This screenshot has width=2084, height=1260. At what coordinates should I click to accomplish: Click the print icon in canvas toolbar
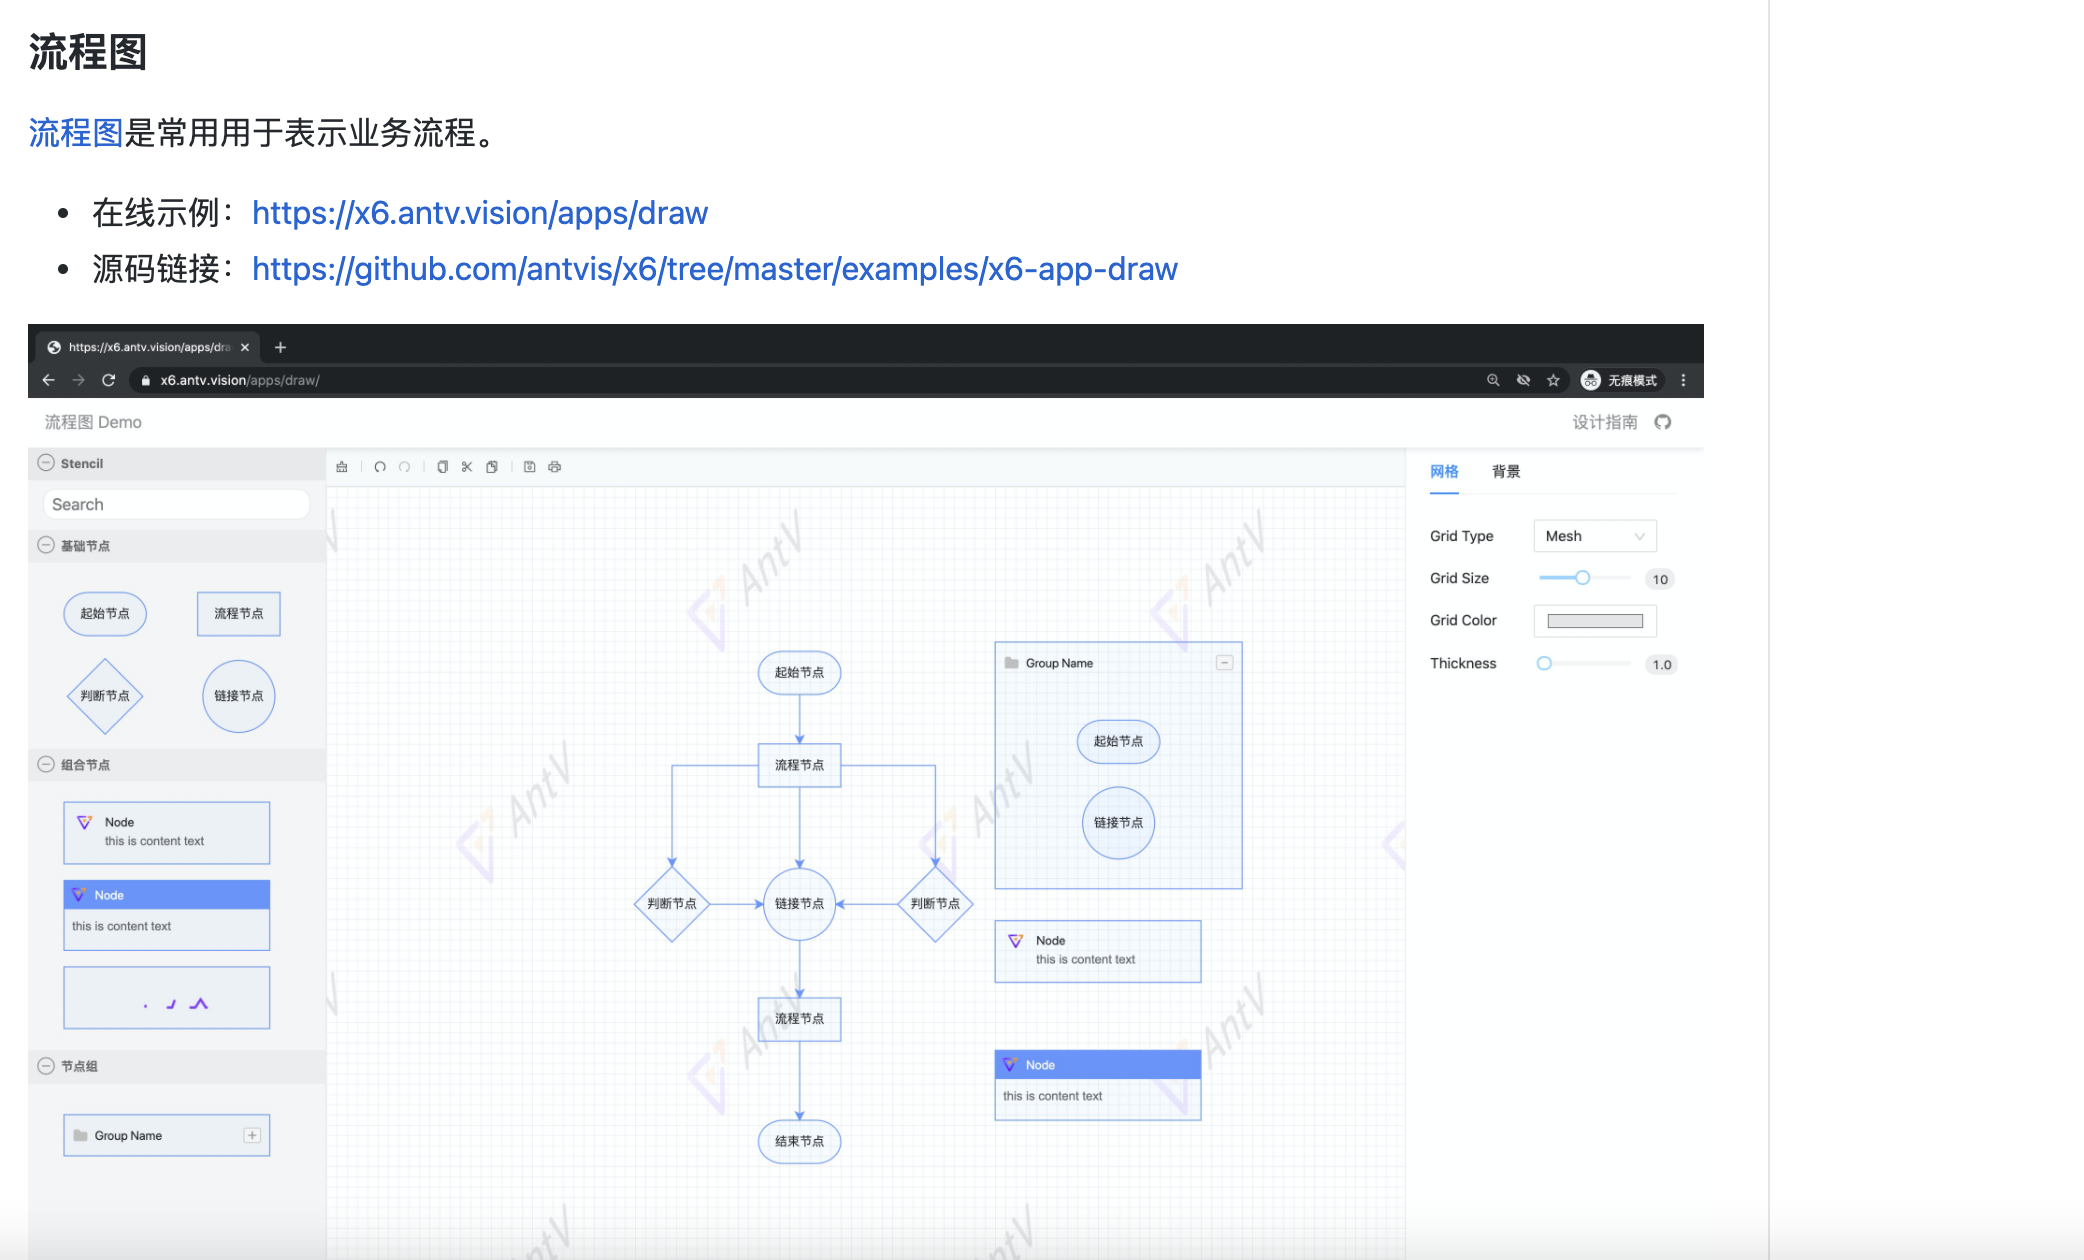tap(555, 467)
